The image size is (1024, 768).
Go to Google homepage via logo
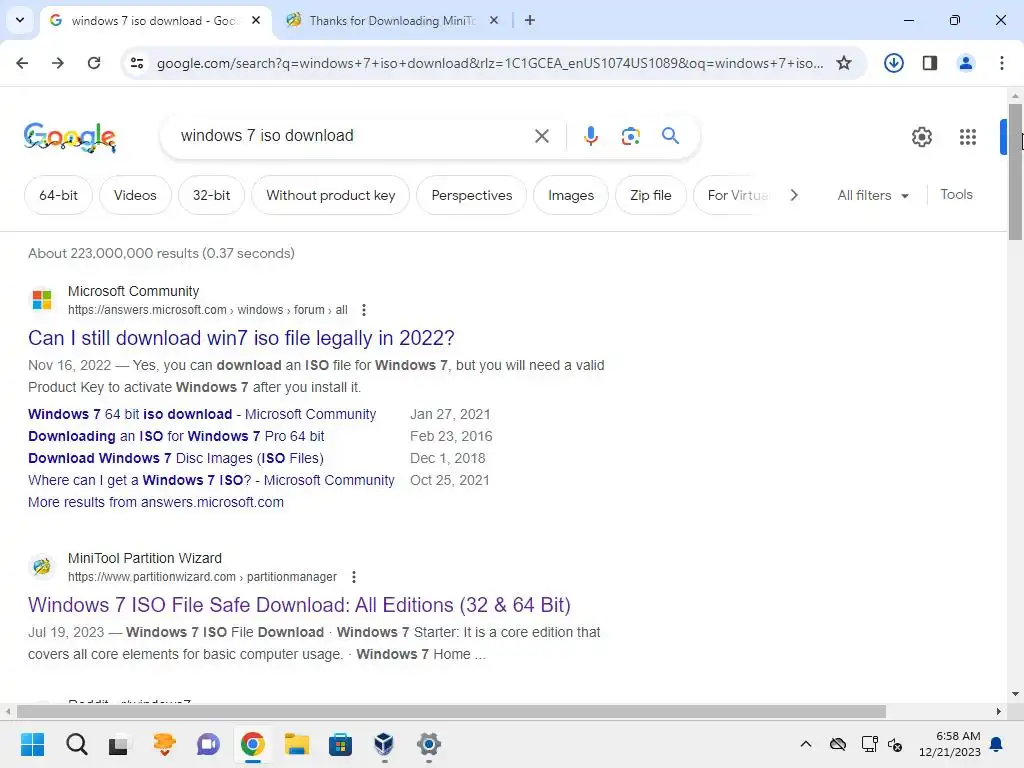click(70, 136)
